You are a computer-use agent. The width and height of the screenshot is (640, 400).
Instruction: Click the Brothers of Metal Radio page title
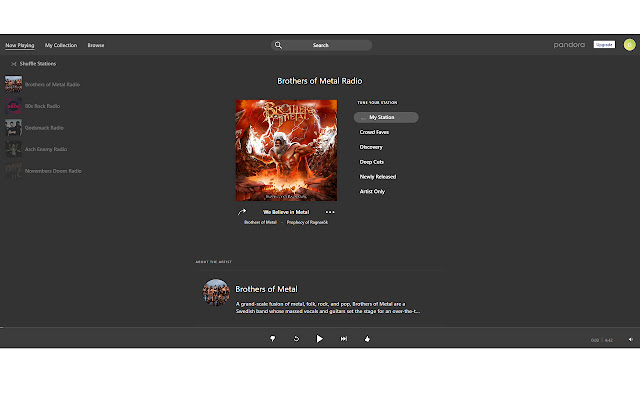tap(320, 81)
